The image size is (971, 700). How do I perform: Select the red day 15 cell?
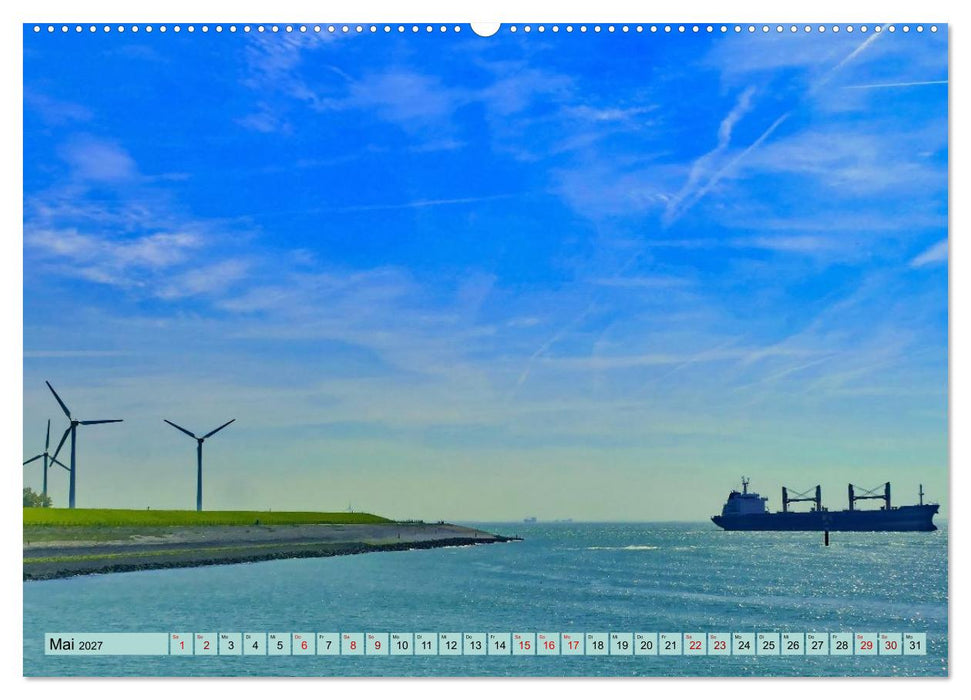tap(524, 644)
